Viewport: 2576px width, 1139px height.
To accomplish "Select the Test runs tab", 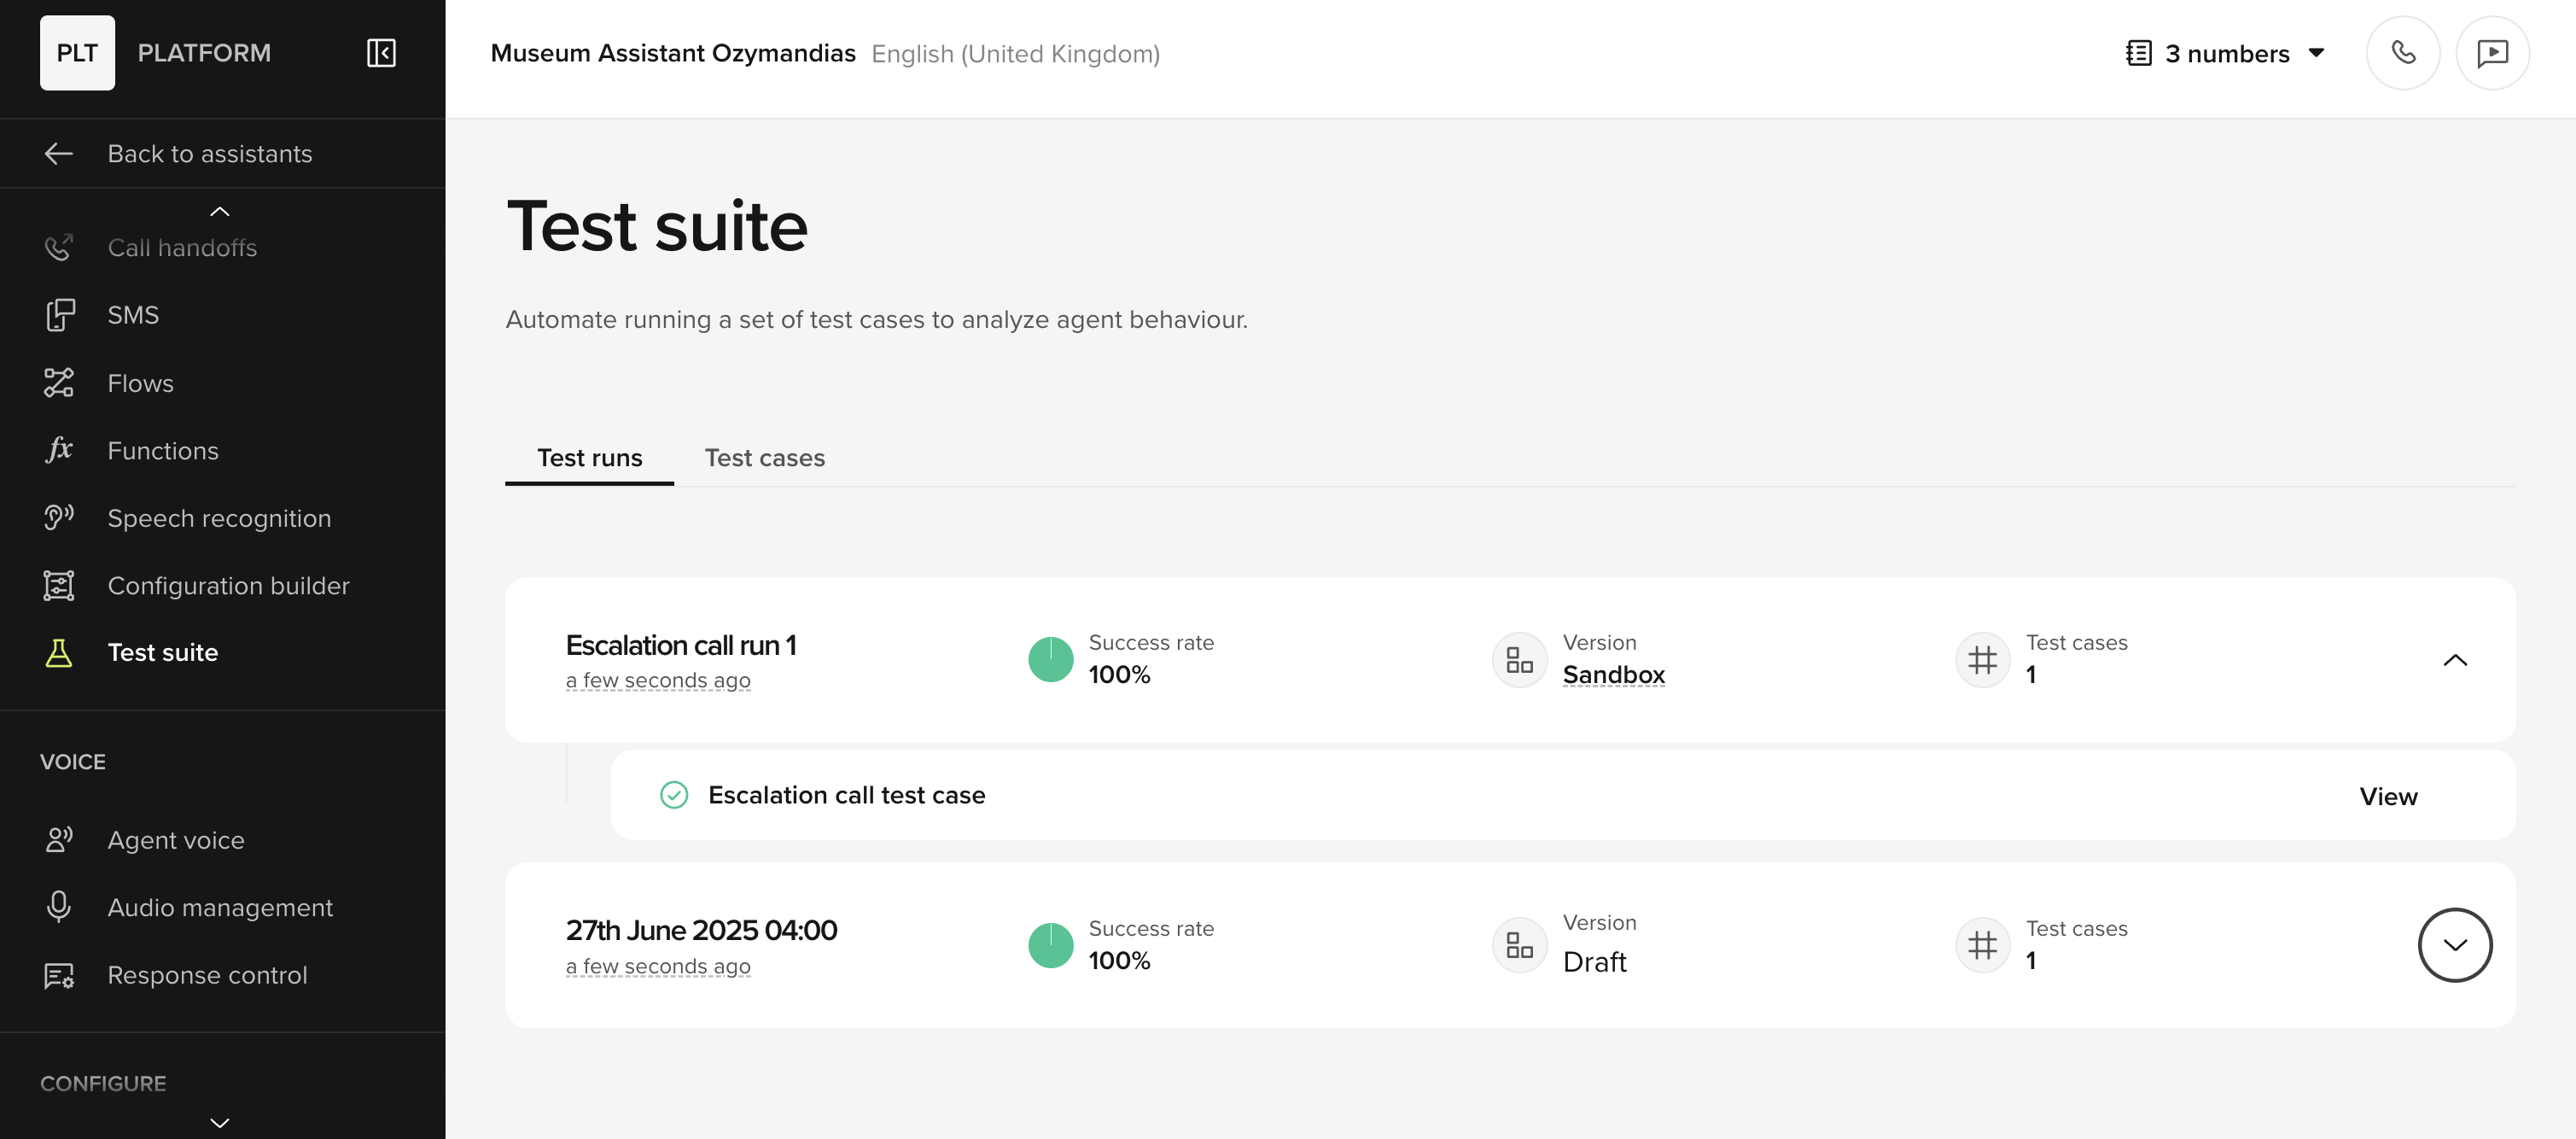I will [589, 458].
